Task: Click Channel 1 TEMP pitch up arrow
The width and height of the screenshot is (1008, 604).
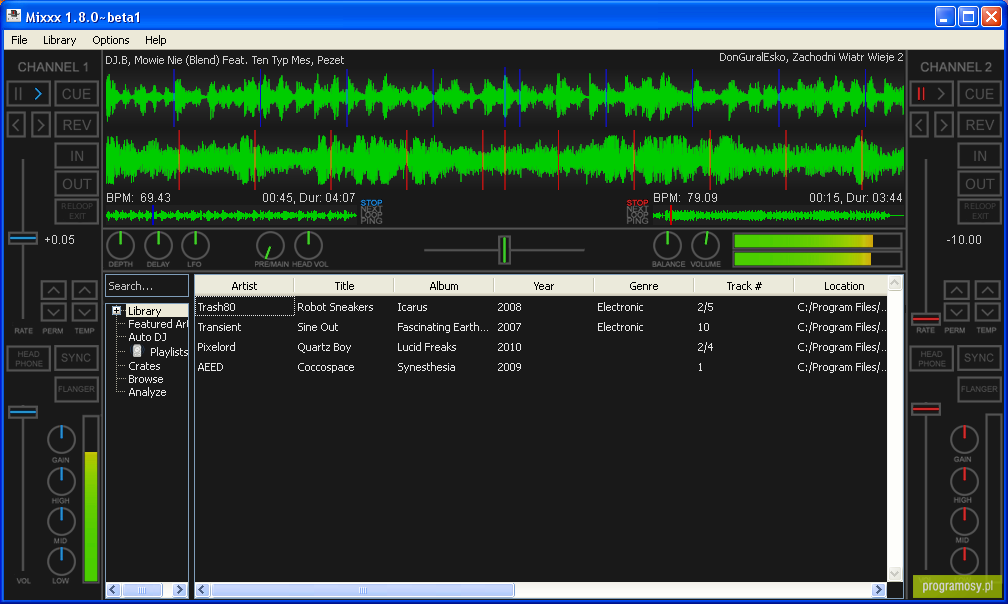Action: [84, 290]
